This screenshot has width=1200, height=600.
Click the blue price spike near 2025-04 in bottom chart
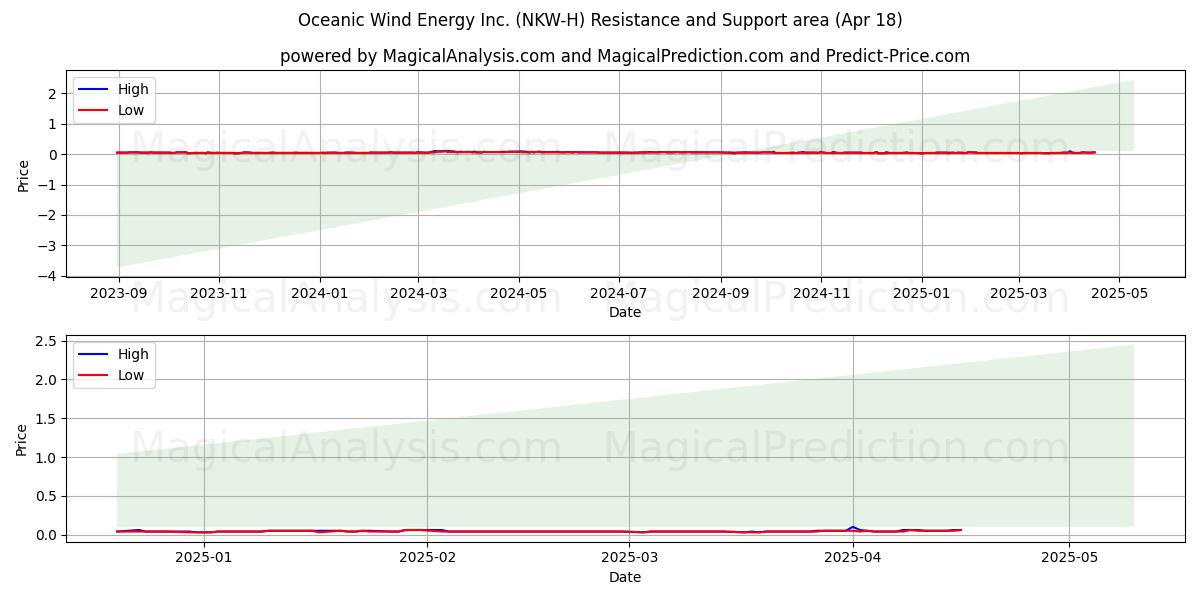click(852, 527)
